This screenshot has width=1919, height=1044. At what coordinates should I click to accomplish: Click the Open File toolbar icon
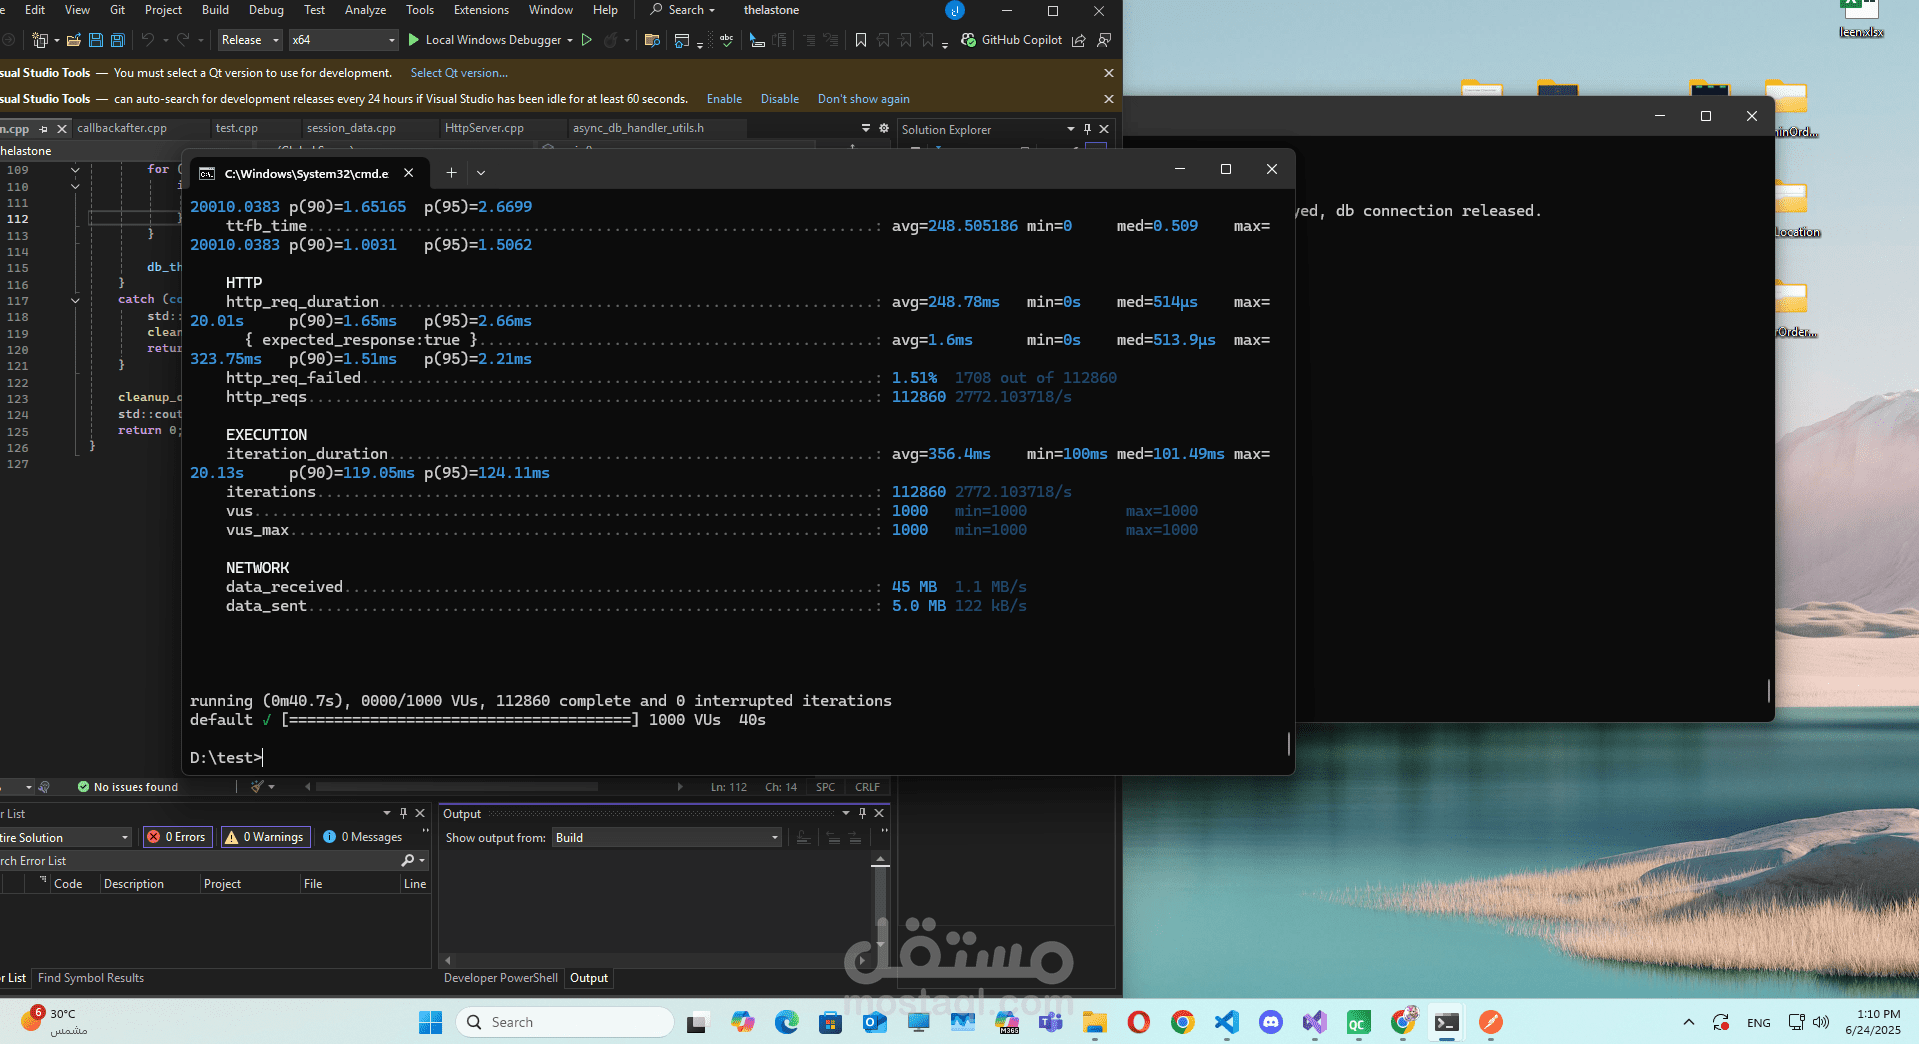tap(73, 40)
